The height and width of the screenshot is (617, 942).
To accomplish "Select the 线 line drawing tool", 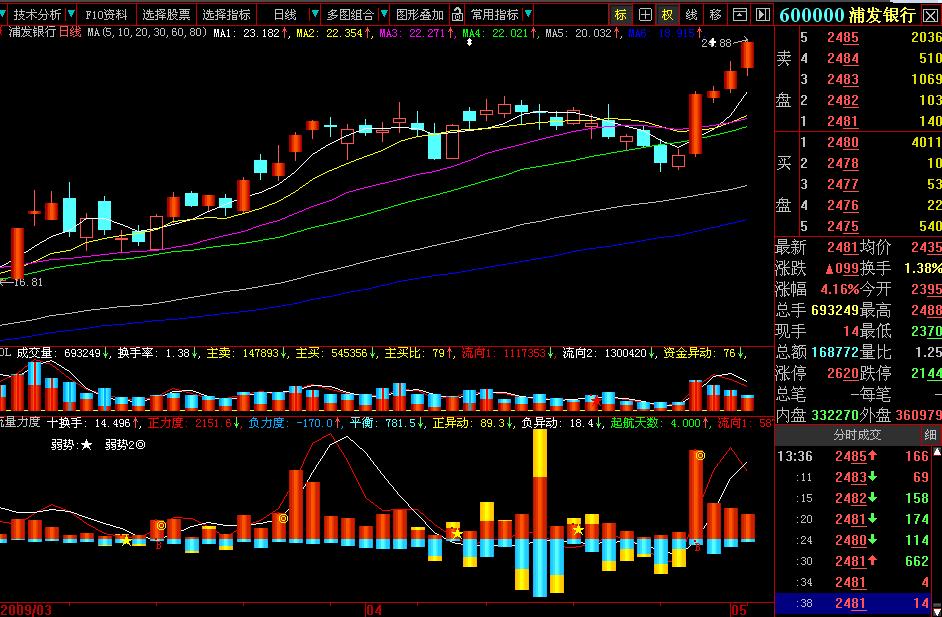I will (691, 14).
